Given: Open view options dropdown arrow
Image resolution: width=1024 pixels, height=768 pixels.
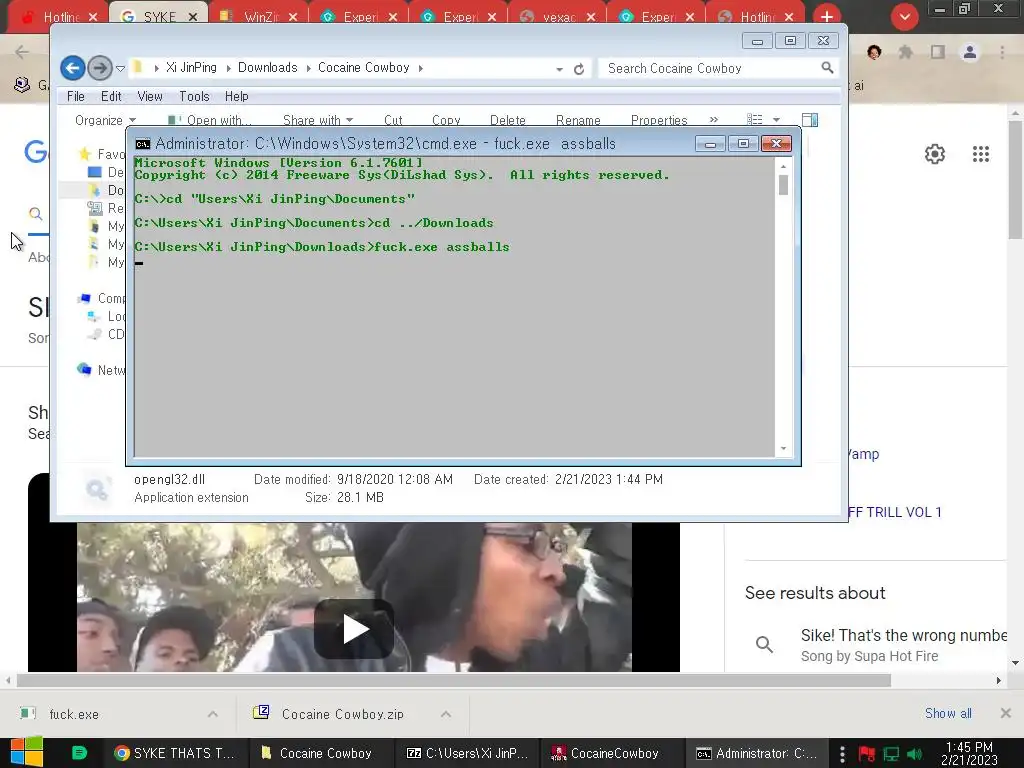Looking at the screenshot, I should pyautogui.click(x=776, y=120).
